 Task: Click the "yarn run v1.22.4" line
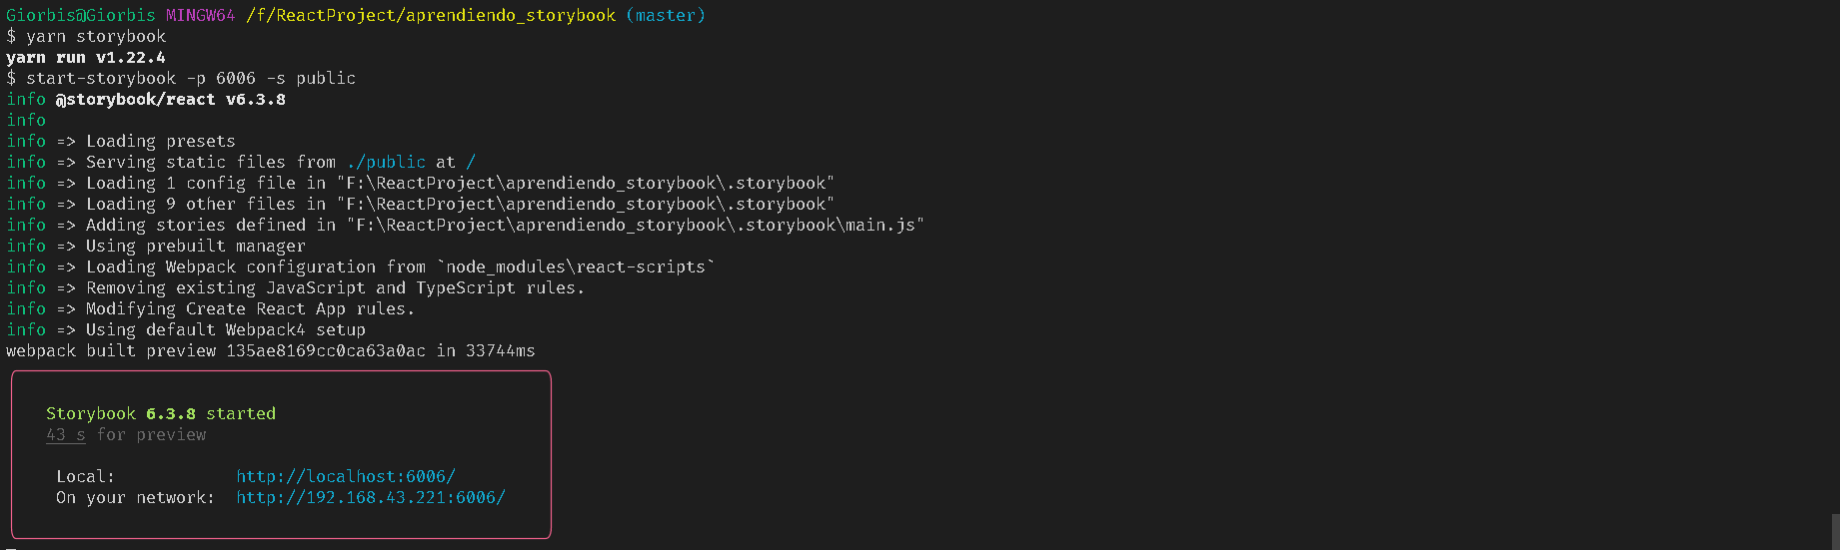86,57
